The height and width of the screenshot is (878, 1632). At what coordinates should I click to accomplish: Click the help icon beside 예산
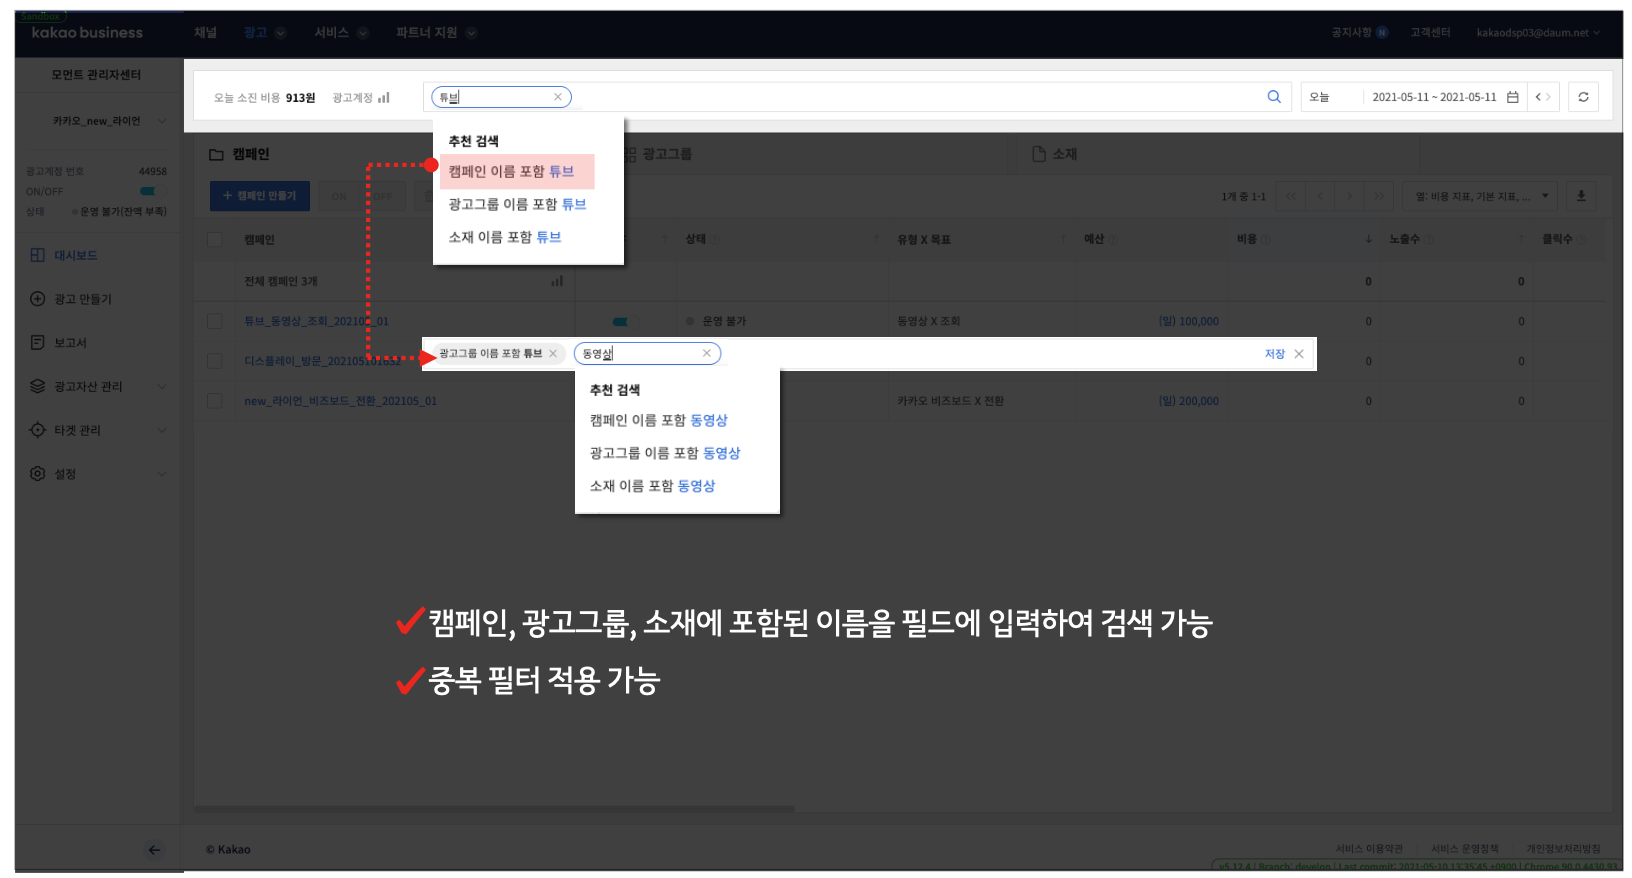pos(1113,239)
